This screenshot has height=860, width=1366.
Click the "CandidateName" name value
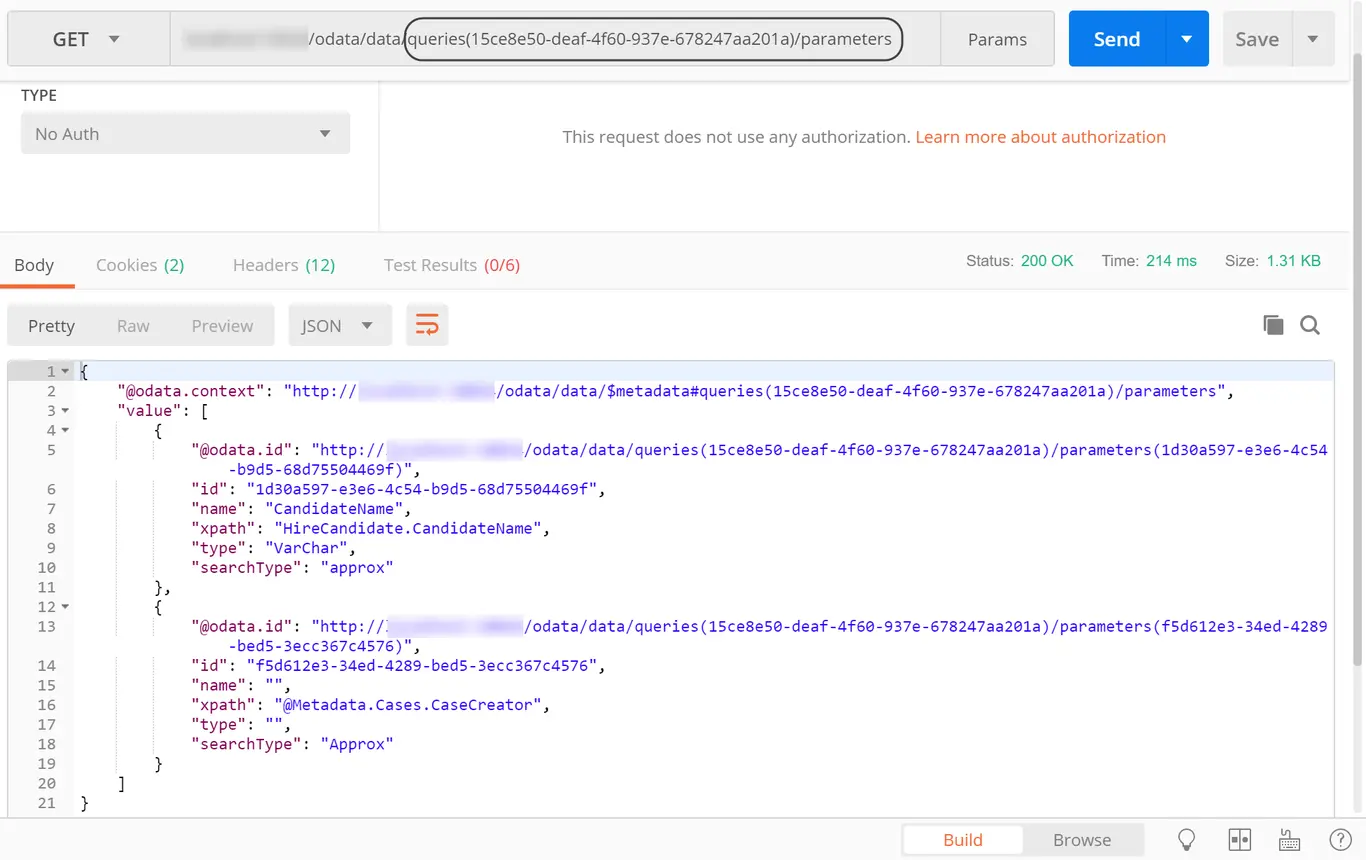click(336, 509)
